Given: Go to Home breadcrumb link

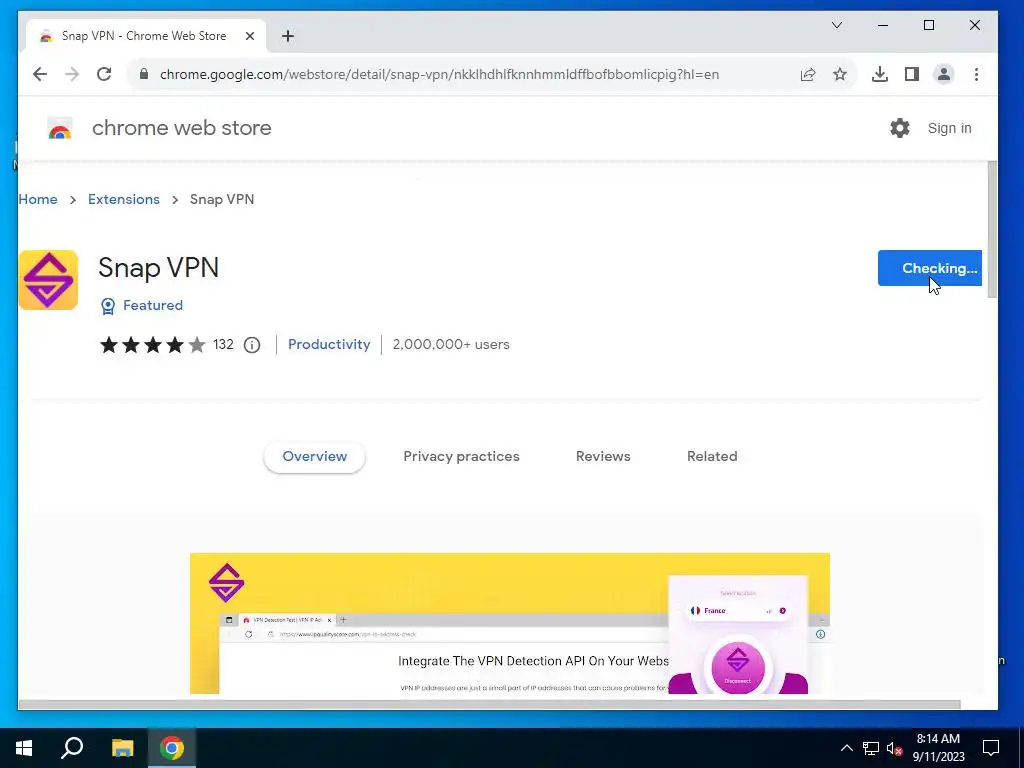Looking at the screenshot, I should pyautogui.click(x=38, y=200).
